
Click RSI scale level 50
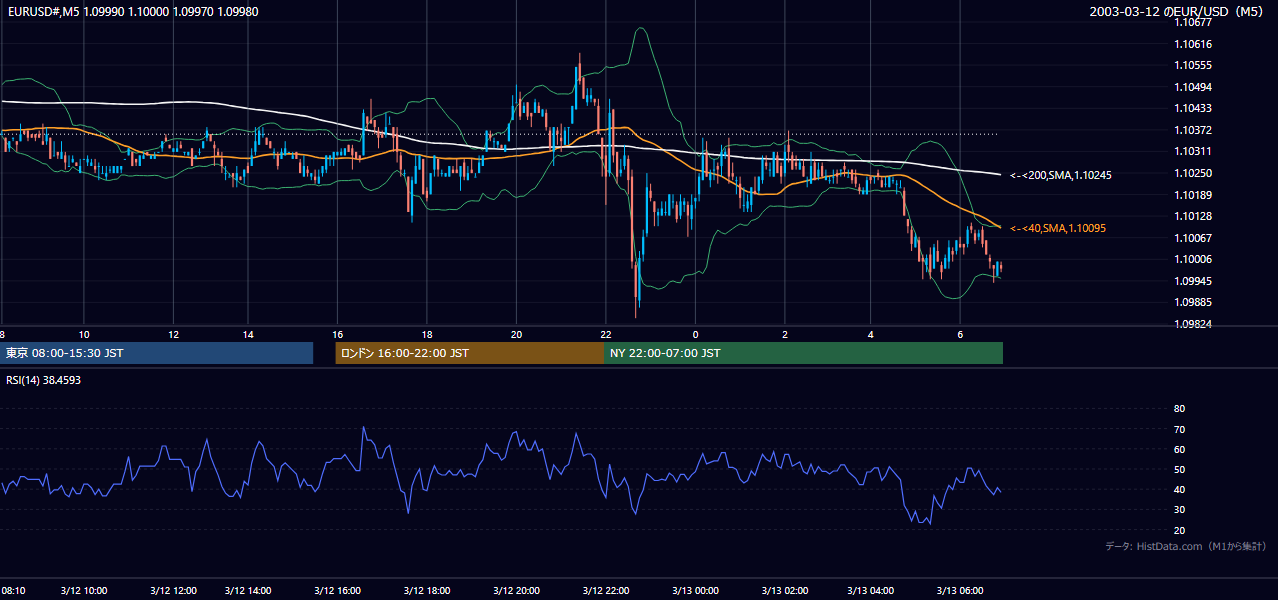point(1179,469)
